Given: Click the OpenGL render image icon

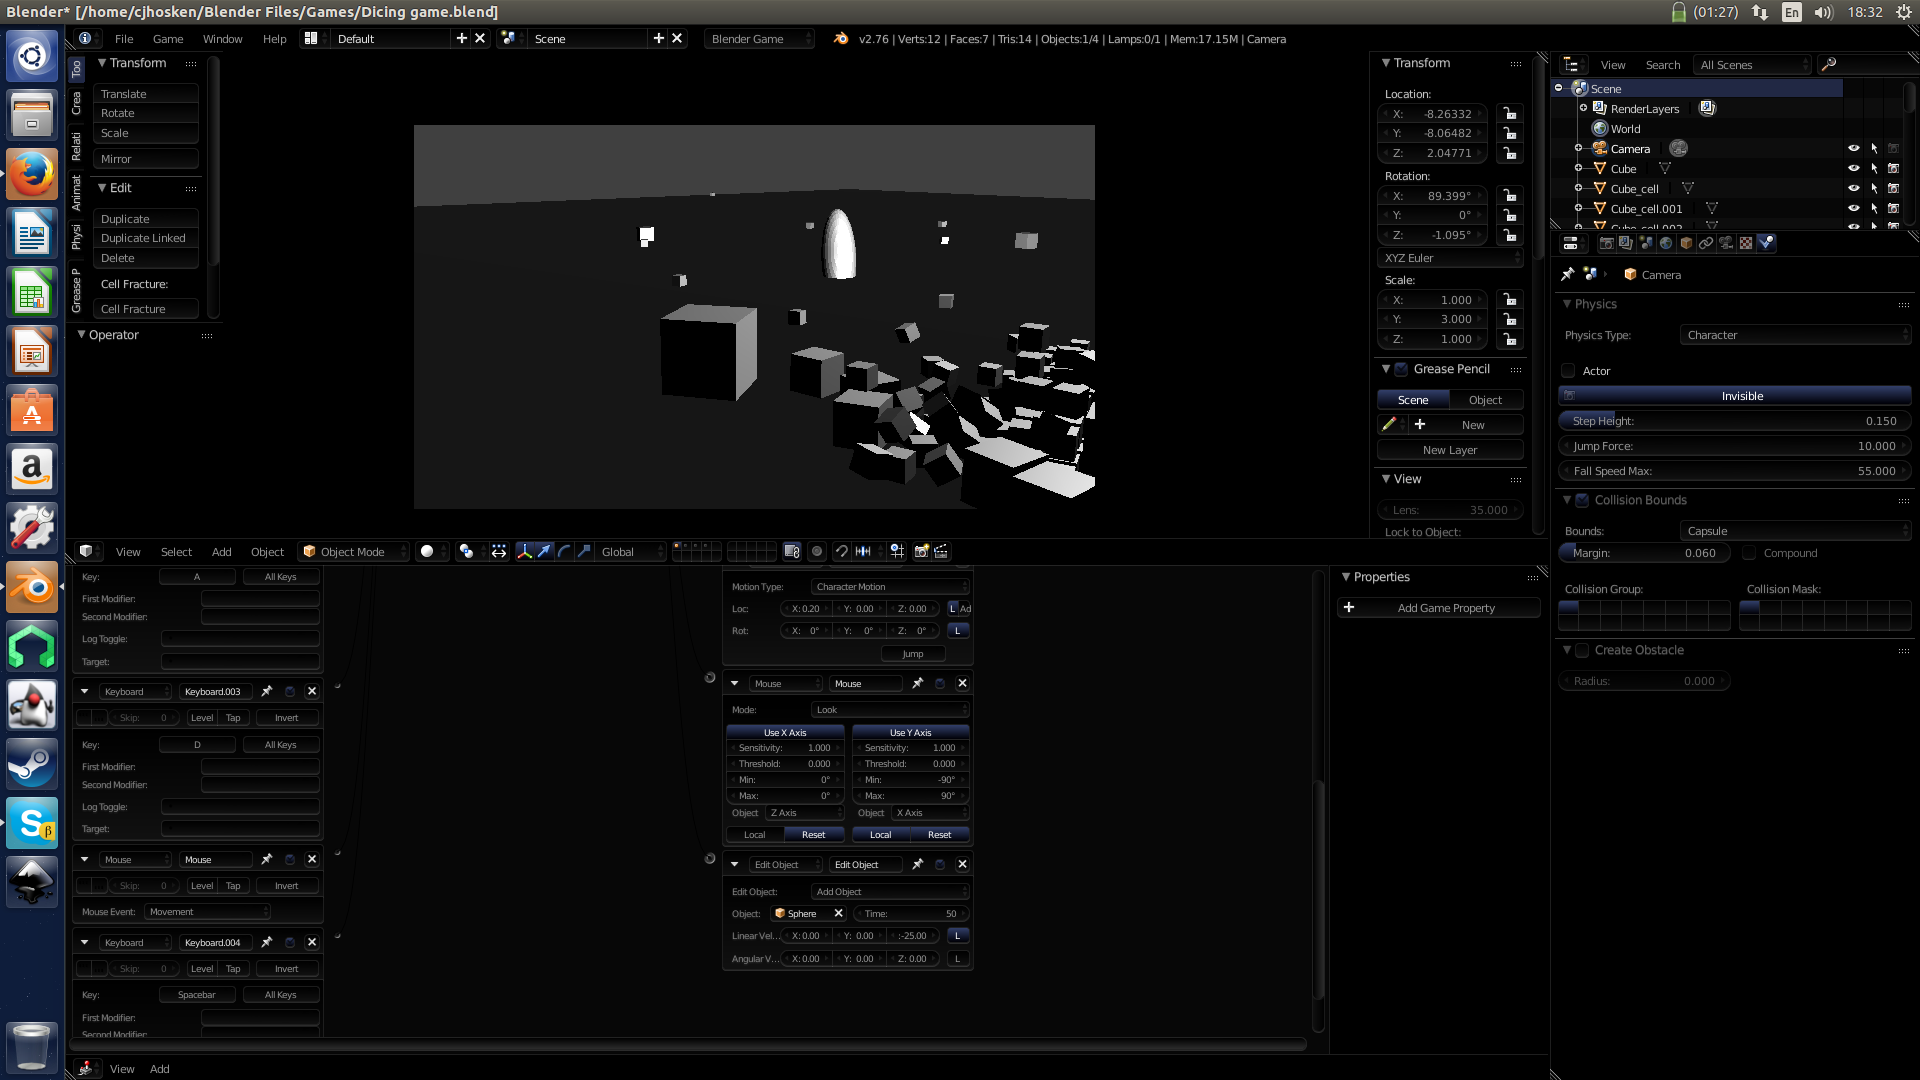Looking at the screenshot, I should (922, 551).
